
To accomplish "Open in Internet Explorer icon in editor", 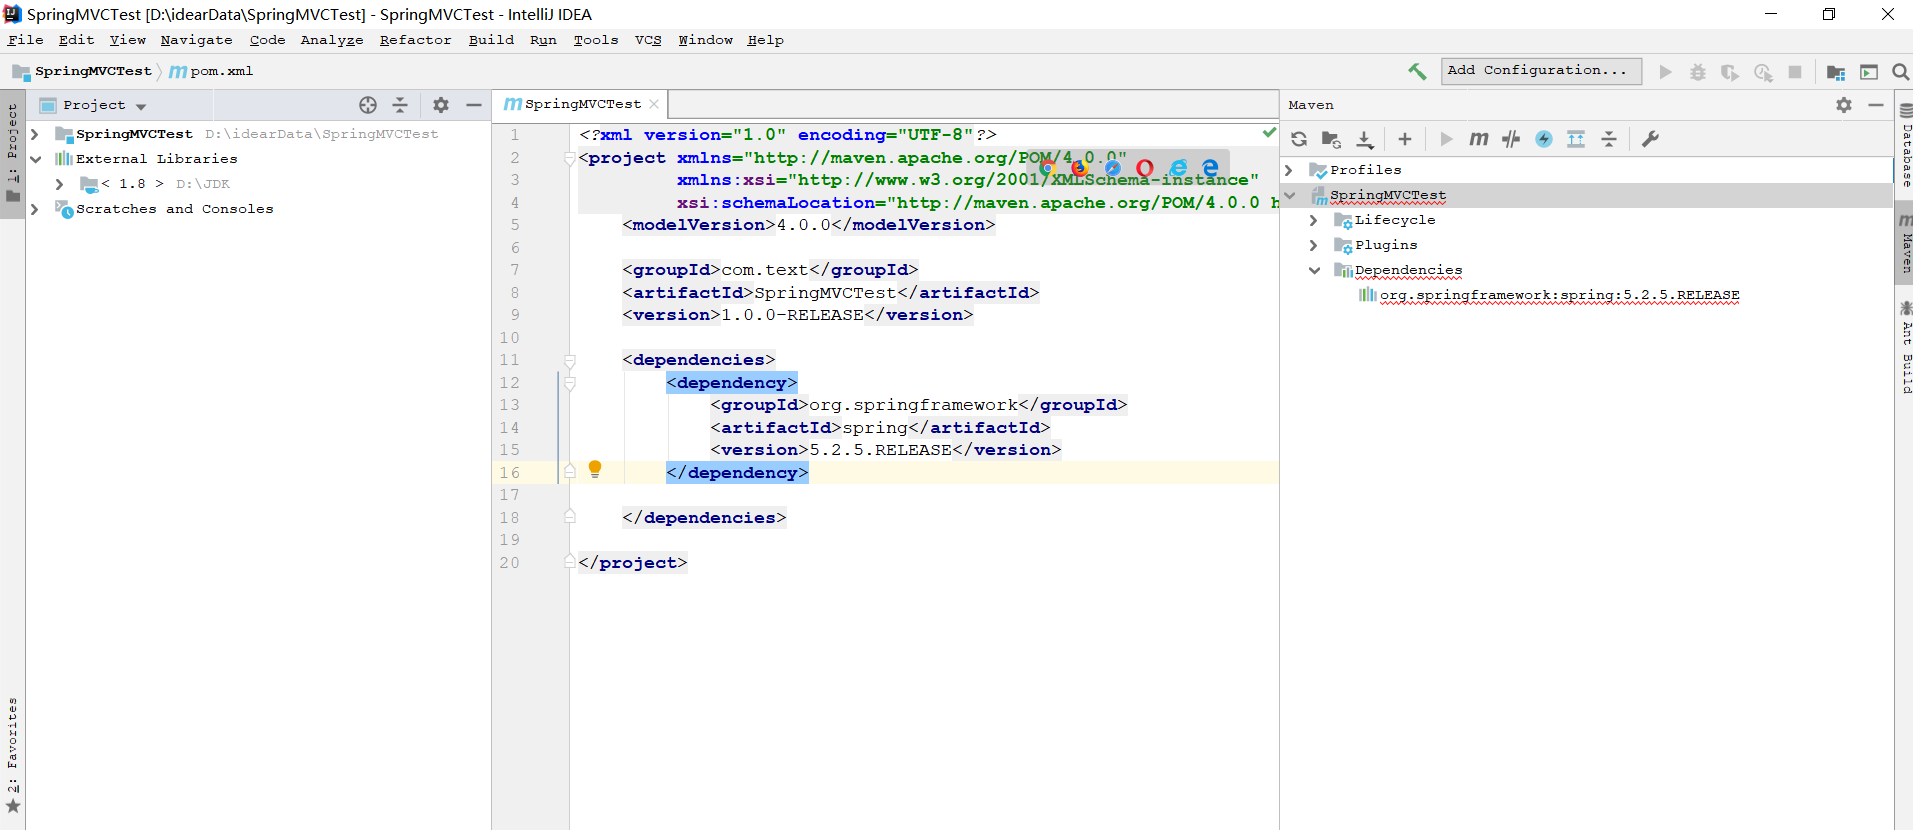I will (x=1178, y=168).
